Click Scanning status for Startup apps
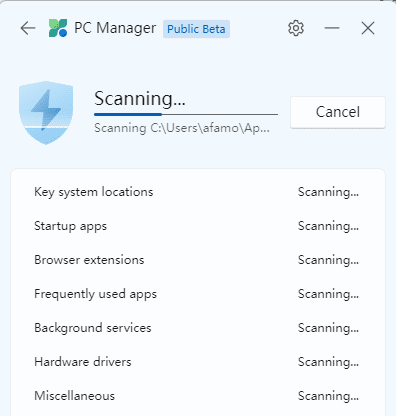Image resolution: width=396 pixels, height=416 pixels. point(328,226)
